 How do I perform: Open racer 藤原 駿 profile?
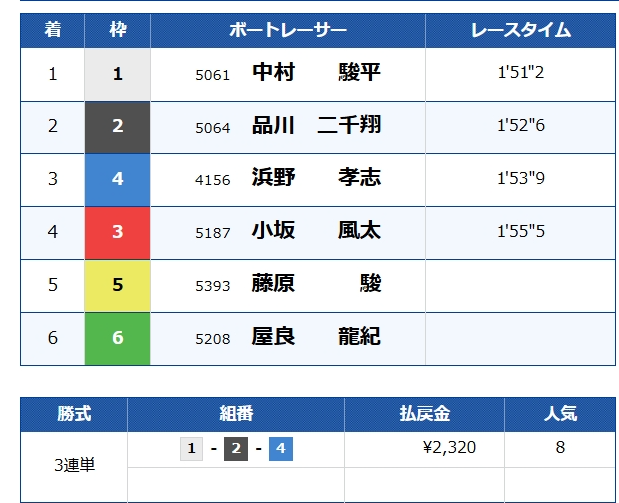point(315,285)
